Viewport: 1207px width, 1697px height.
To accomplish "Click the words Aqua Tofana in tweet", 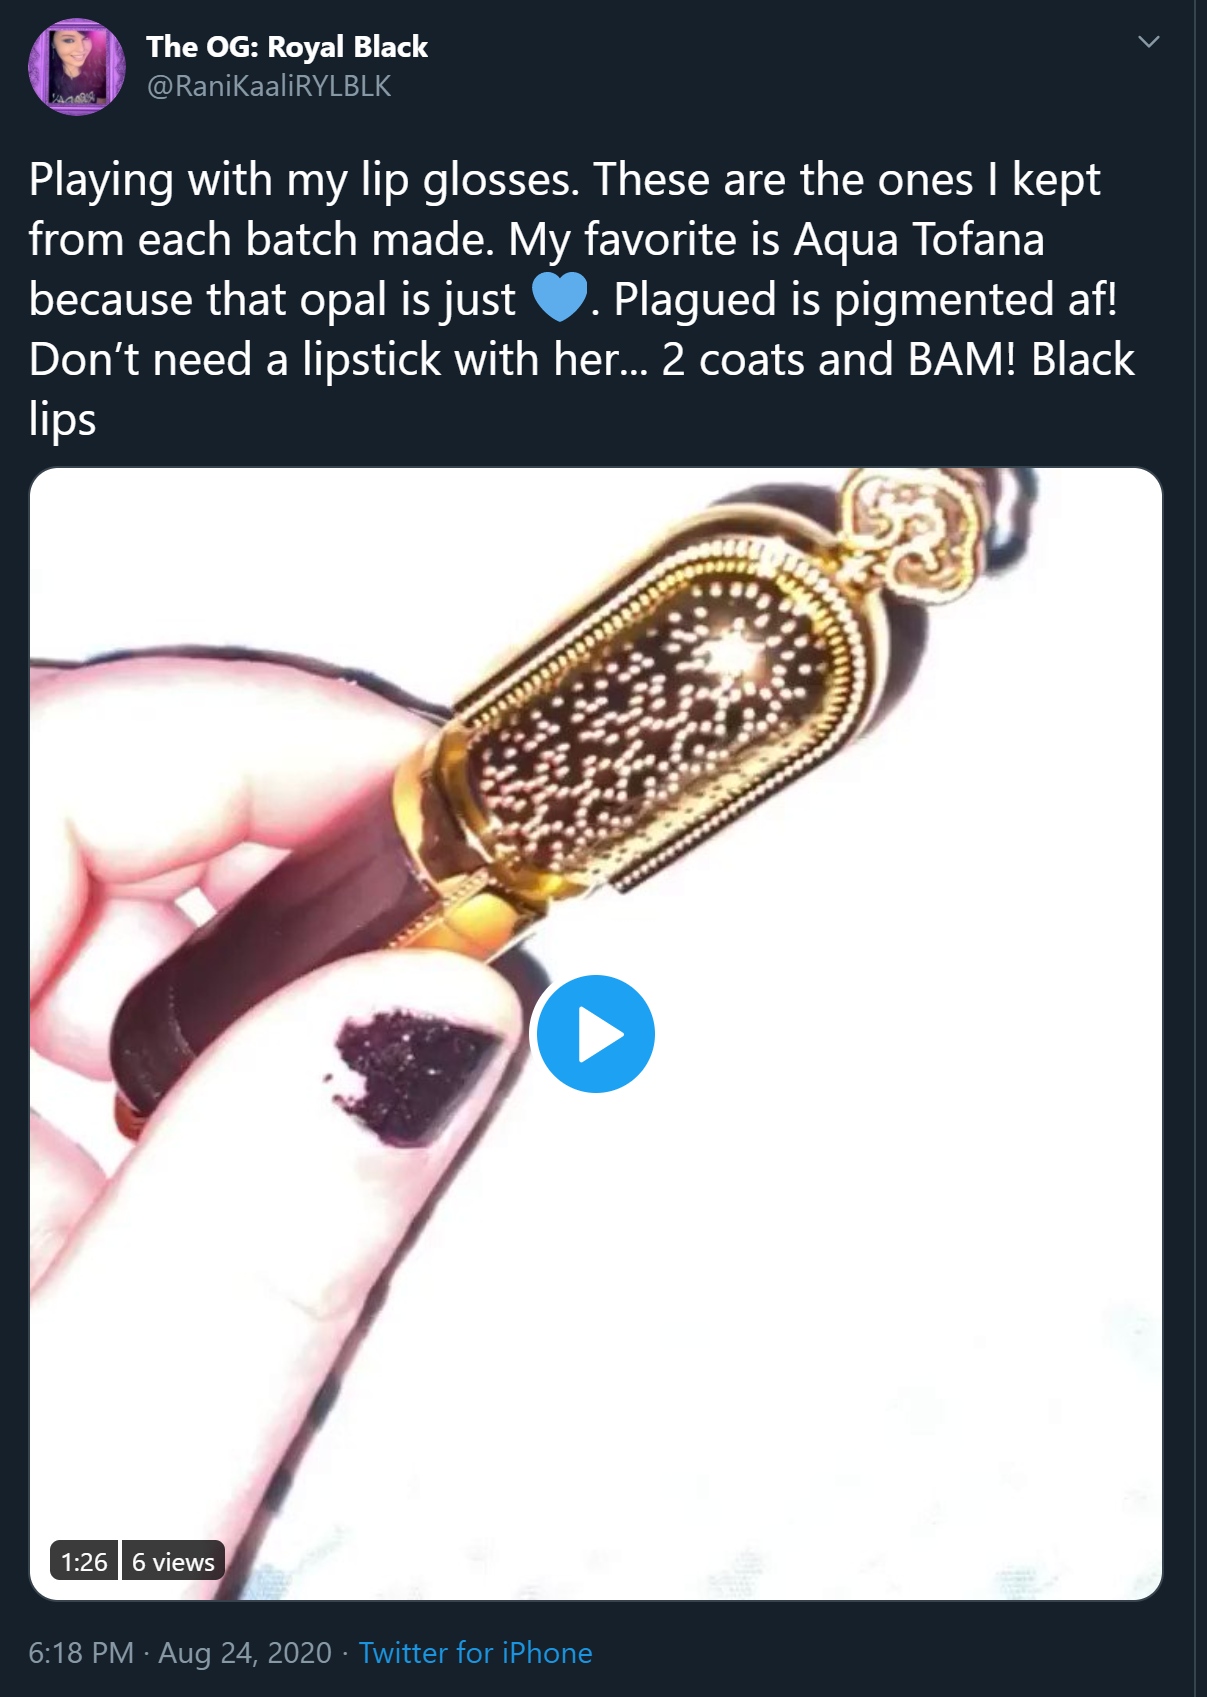I will coord(919,240).
